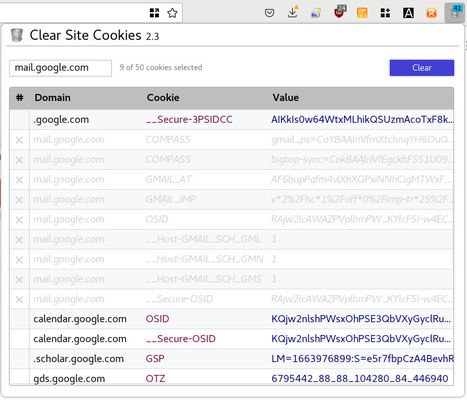Viewport: 467px width, 400px height.
Task: Click the GMAIL_IMP cookie name
Action: tap(171, 200)
